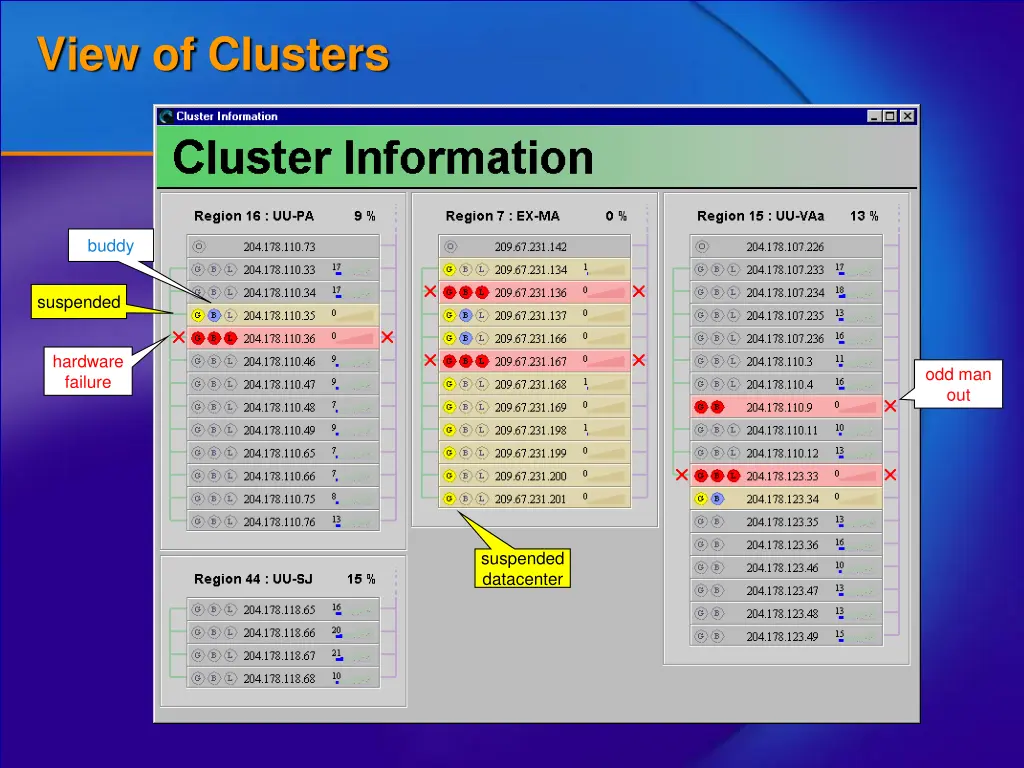Viewport: 1024px width, 768px height.
Task: Select failed server 209.67.231.167
Action: click(530, 362)
